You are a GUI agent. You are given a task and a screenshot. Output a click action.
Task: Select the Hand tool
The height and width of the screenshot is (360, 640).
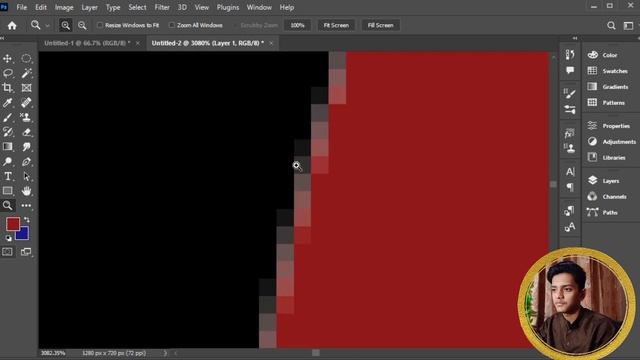(x=26, y=191)
